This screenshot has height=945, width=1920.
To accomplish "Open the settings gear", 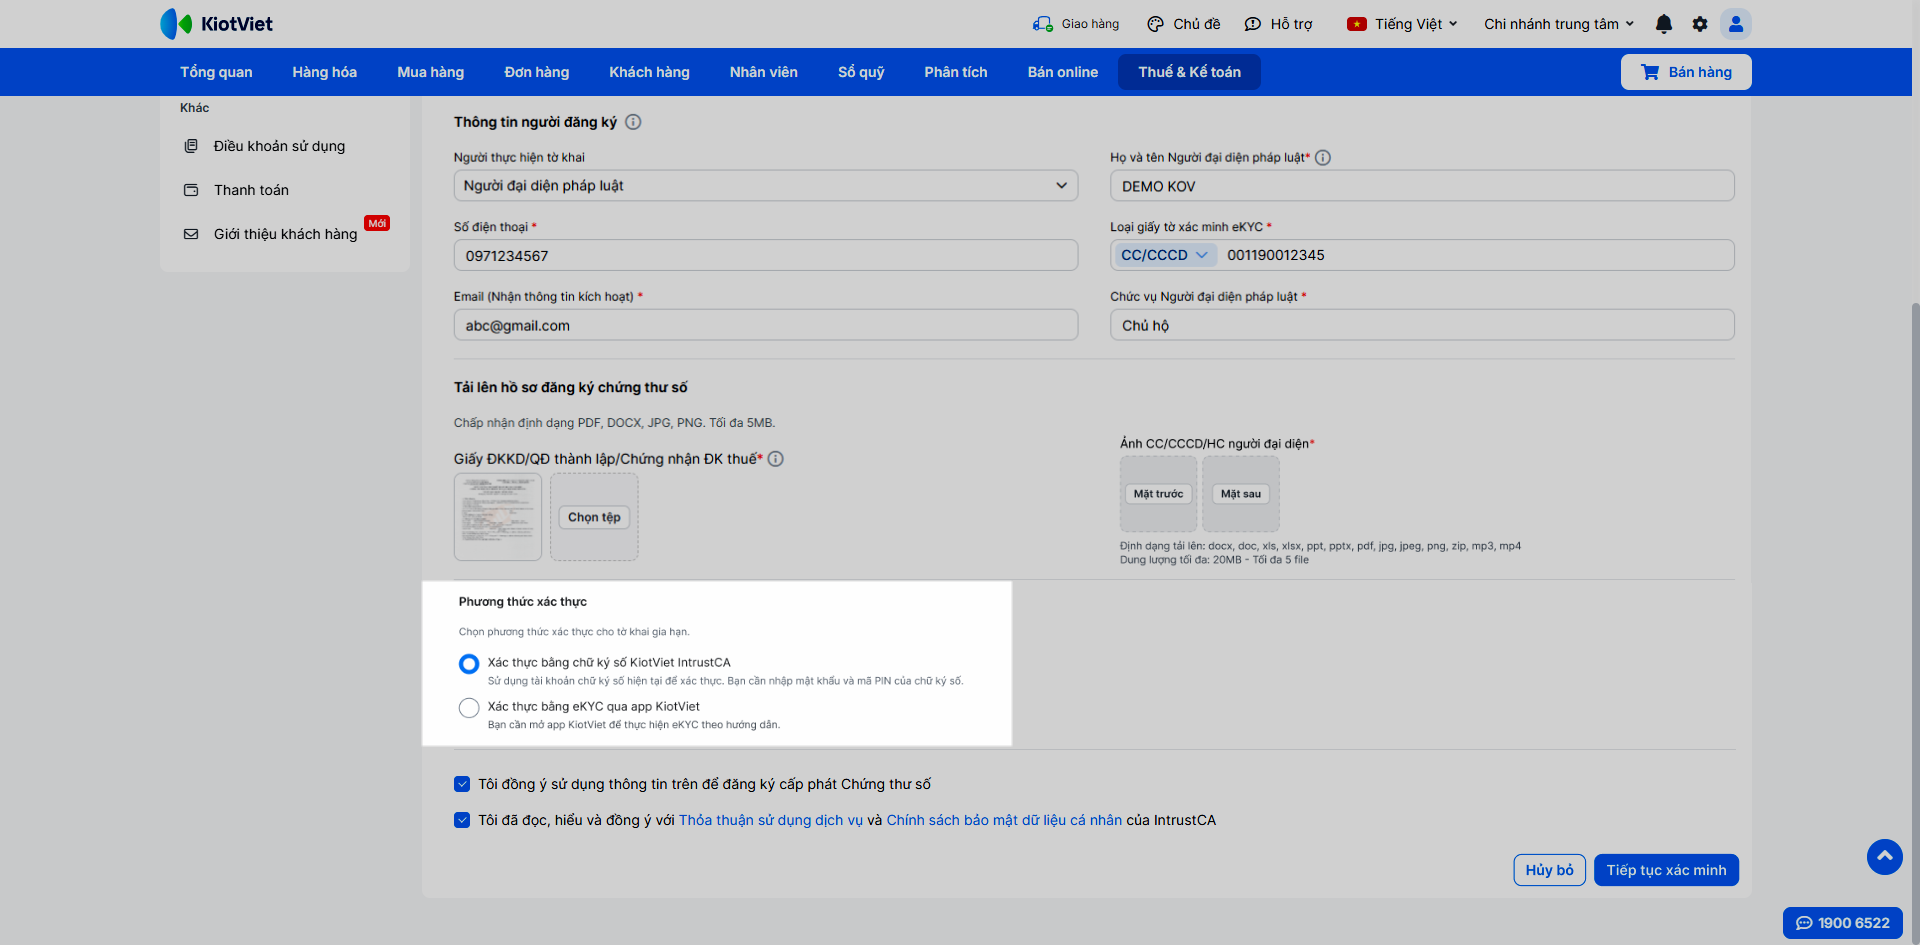I will pyautogui.click(x=1700, y=24).
